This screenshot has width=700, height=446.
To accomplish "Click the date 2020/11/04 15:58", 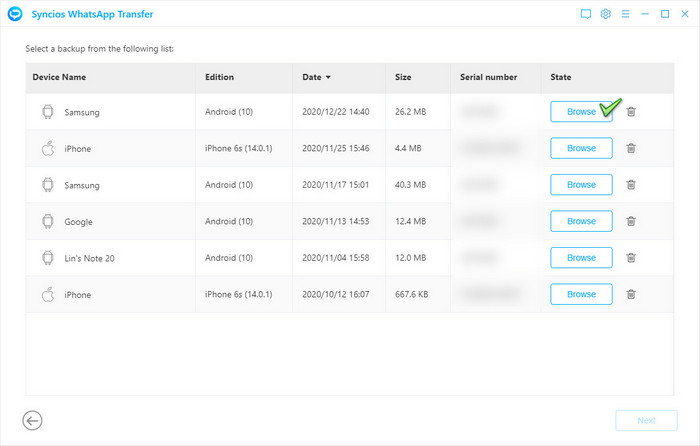I will click(x=336, y=258).
